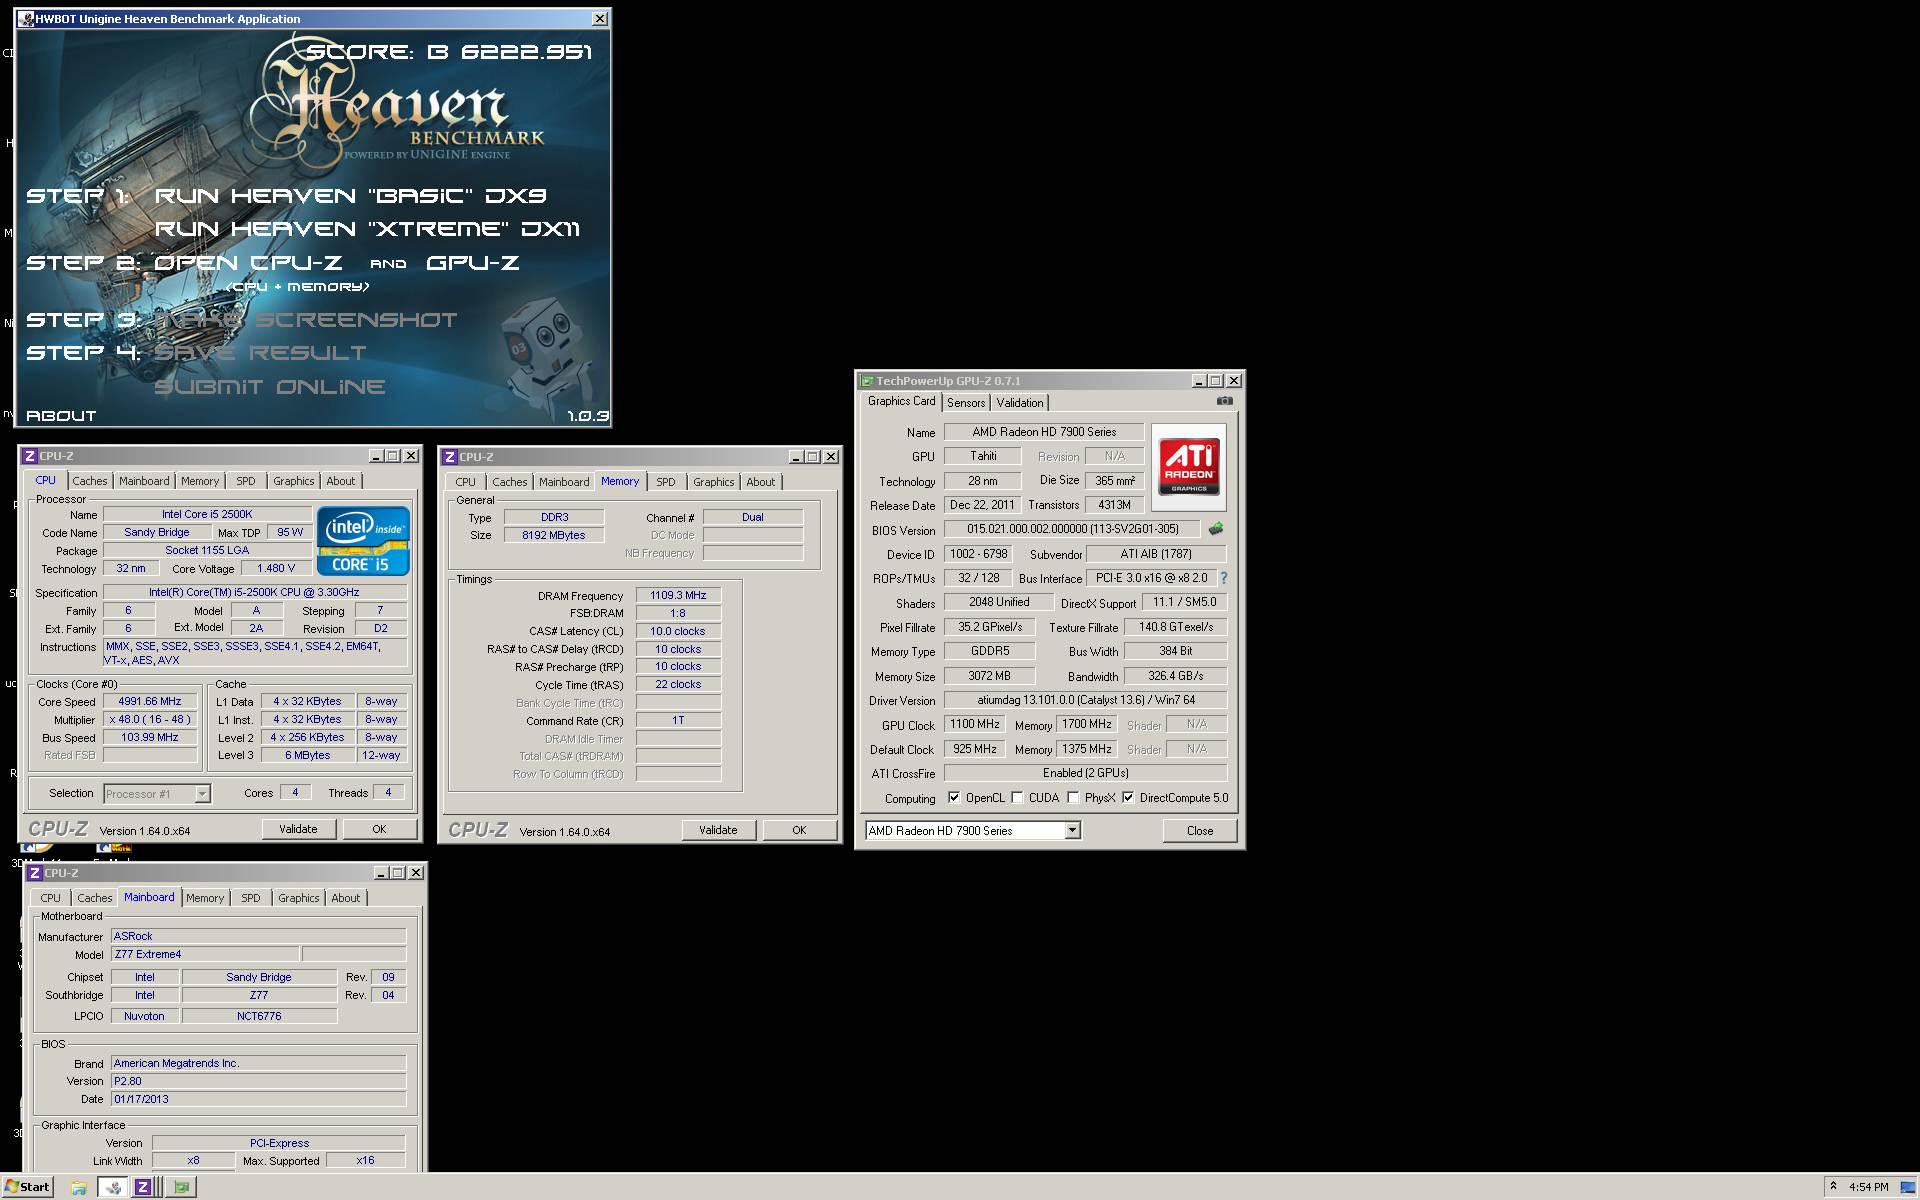Click the Intel Core i5 logo badge
Image resolution: width=1920 pixels, height=1200 pixels.
click(x=363, y=541)
